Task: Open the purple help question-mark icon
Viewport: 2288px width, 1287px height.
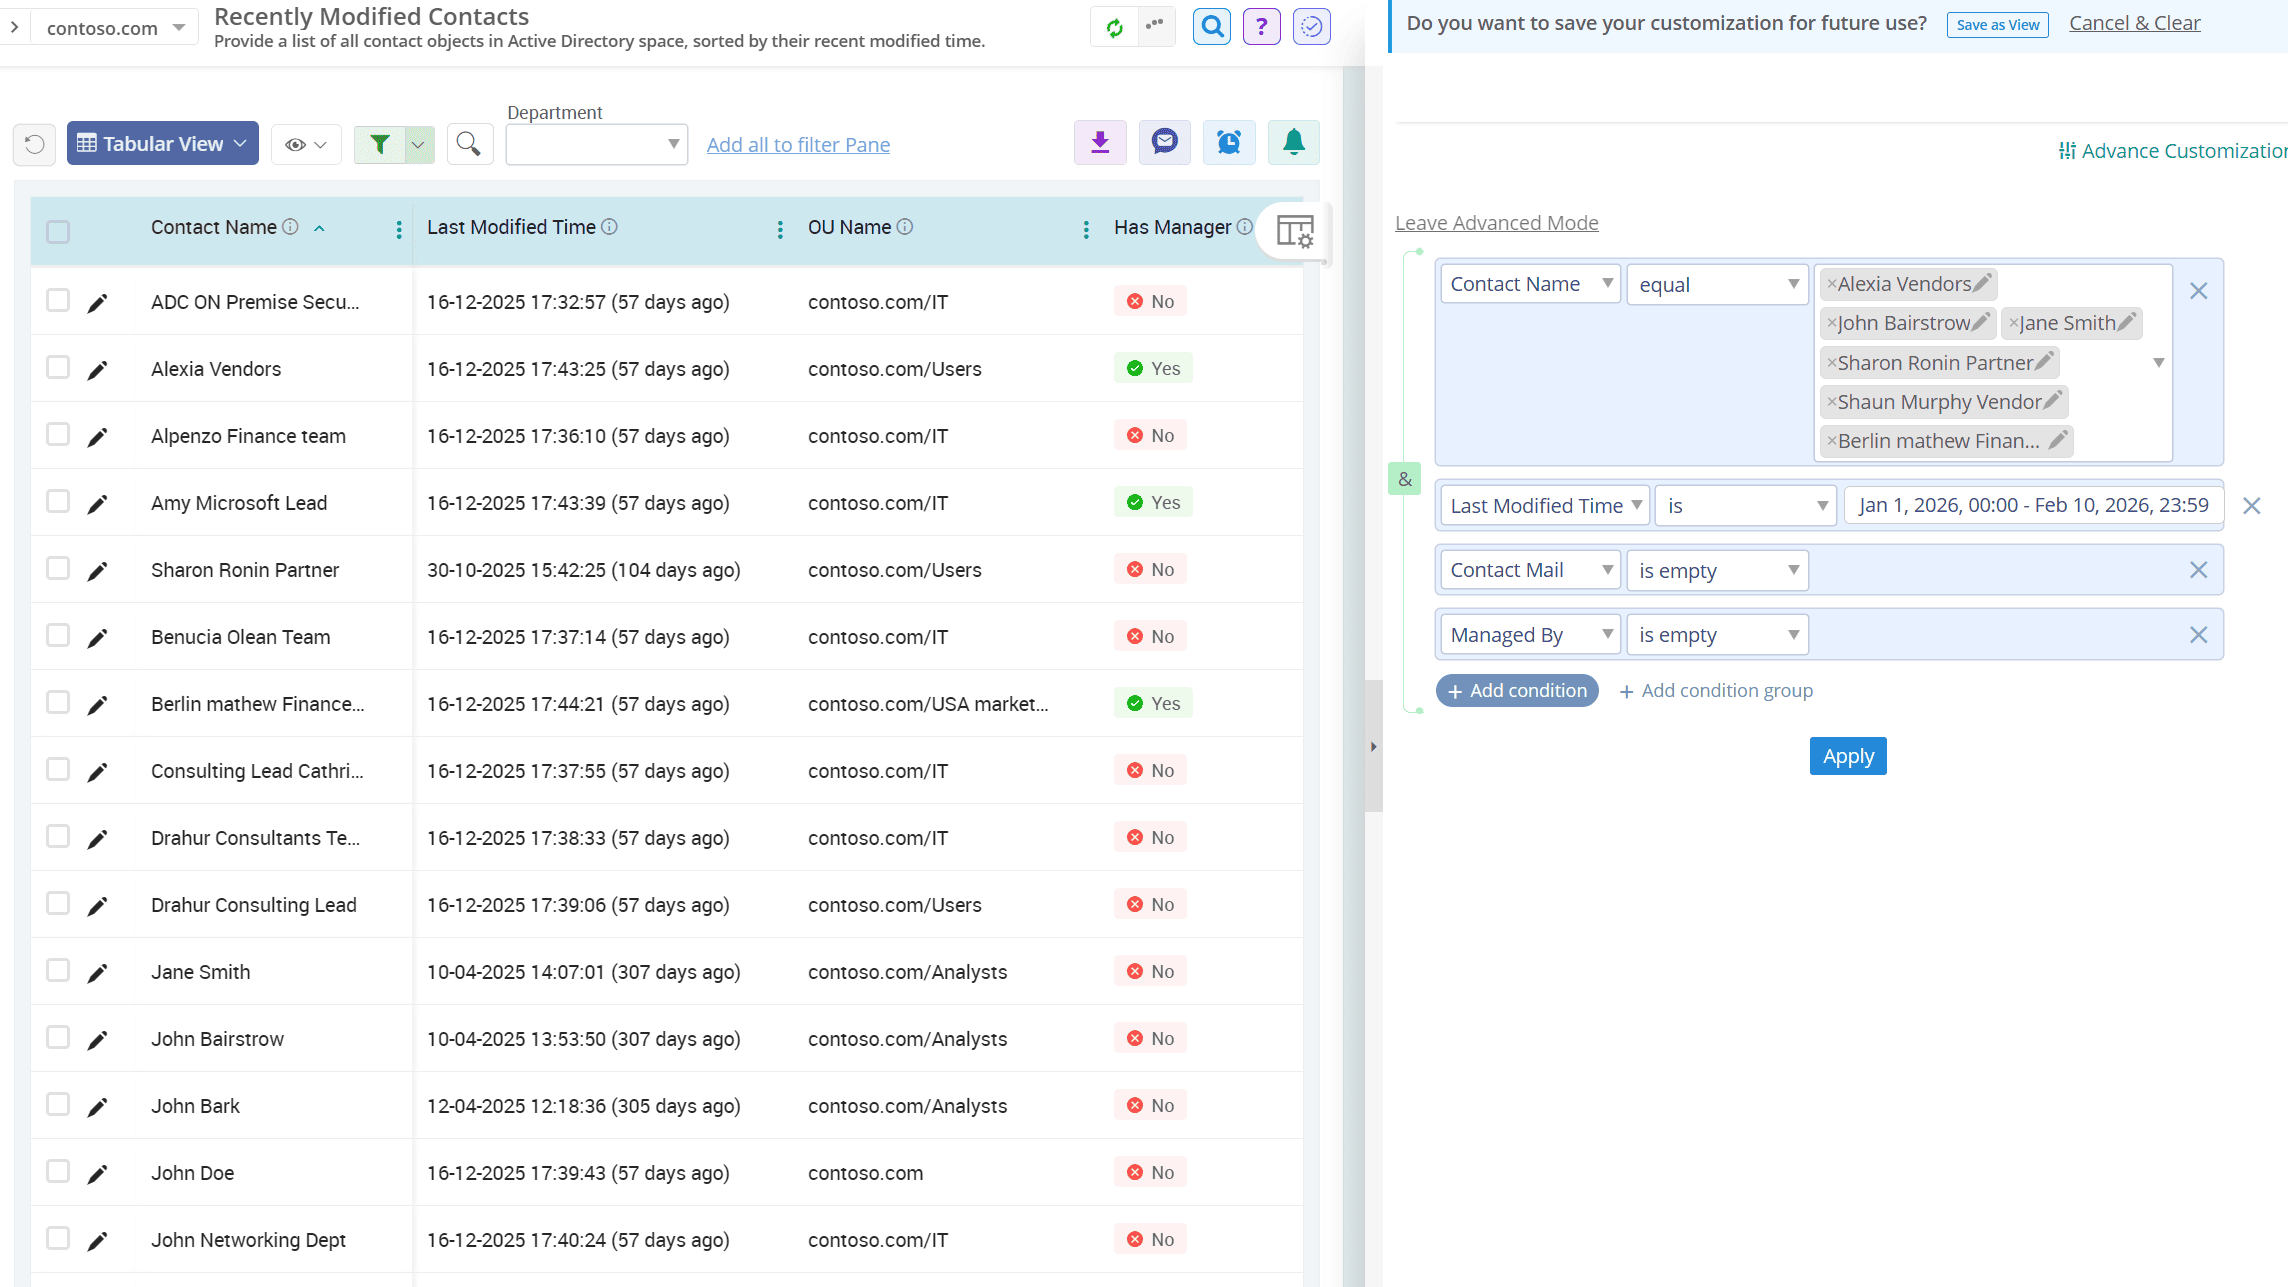Action: coord(1261,27)
